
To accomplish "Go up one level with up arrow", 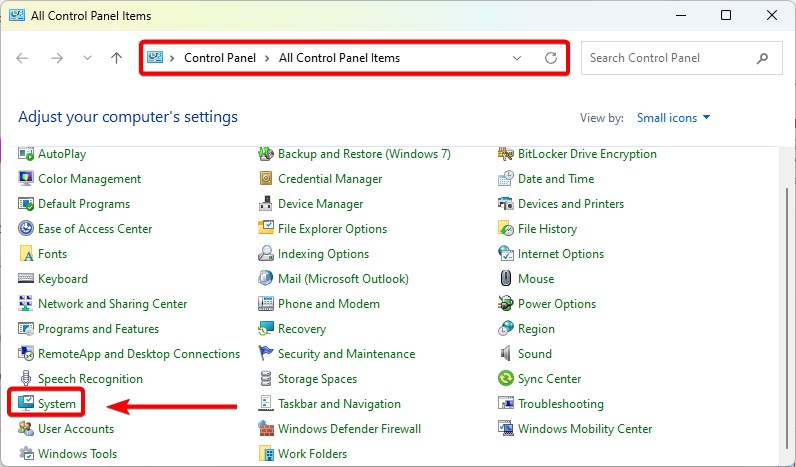I will (x=117, y=58).
